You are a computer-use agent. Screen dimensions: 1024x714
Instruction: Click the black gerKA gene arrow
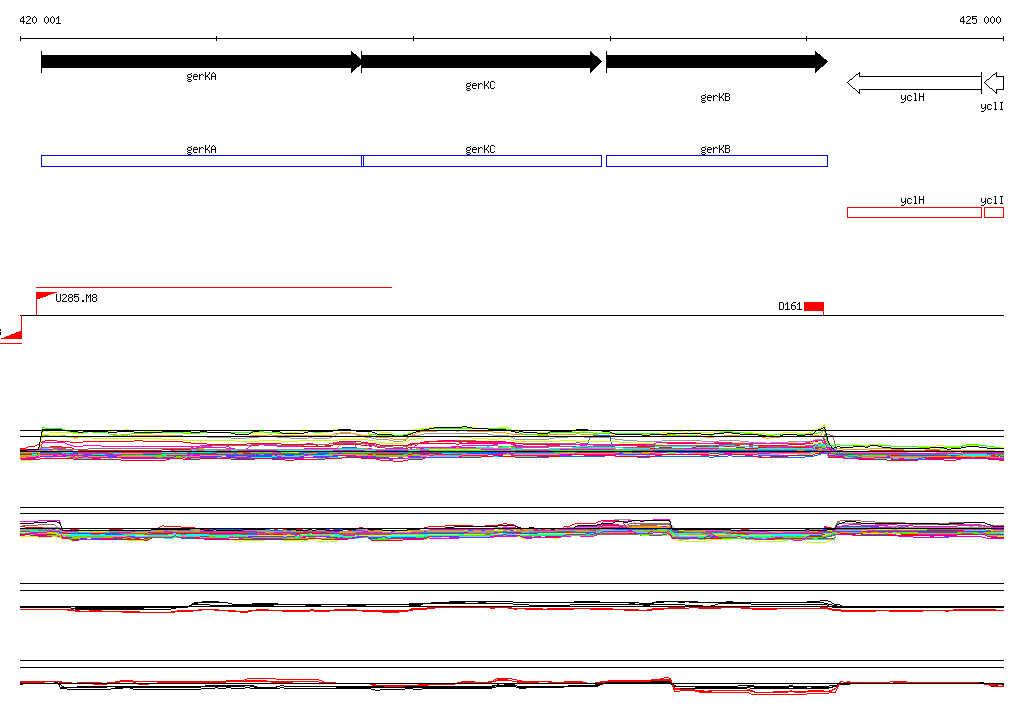tap(201, 62)
